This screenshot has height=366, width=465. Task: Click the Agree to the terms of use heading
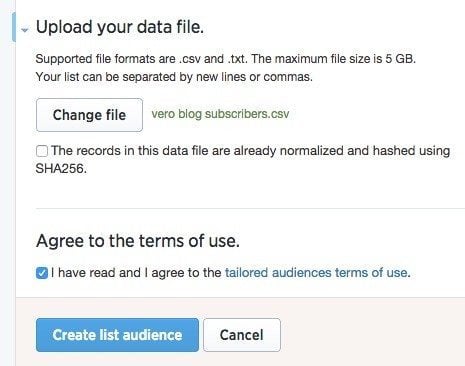(x=138, y=241)
